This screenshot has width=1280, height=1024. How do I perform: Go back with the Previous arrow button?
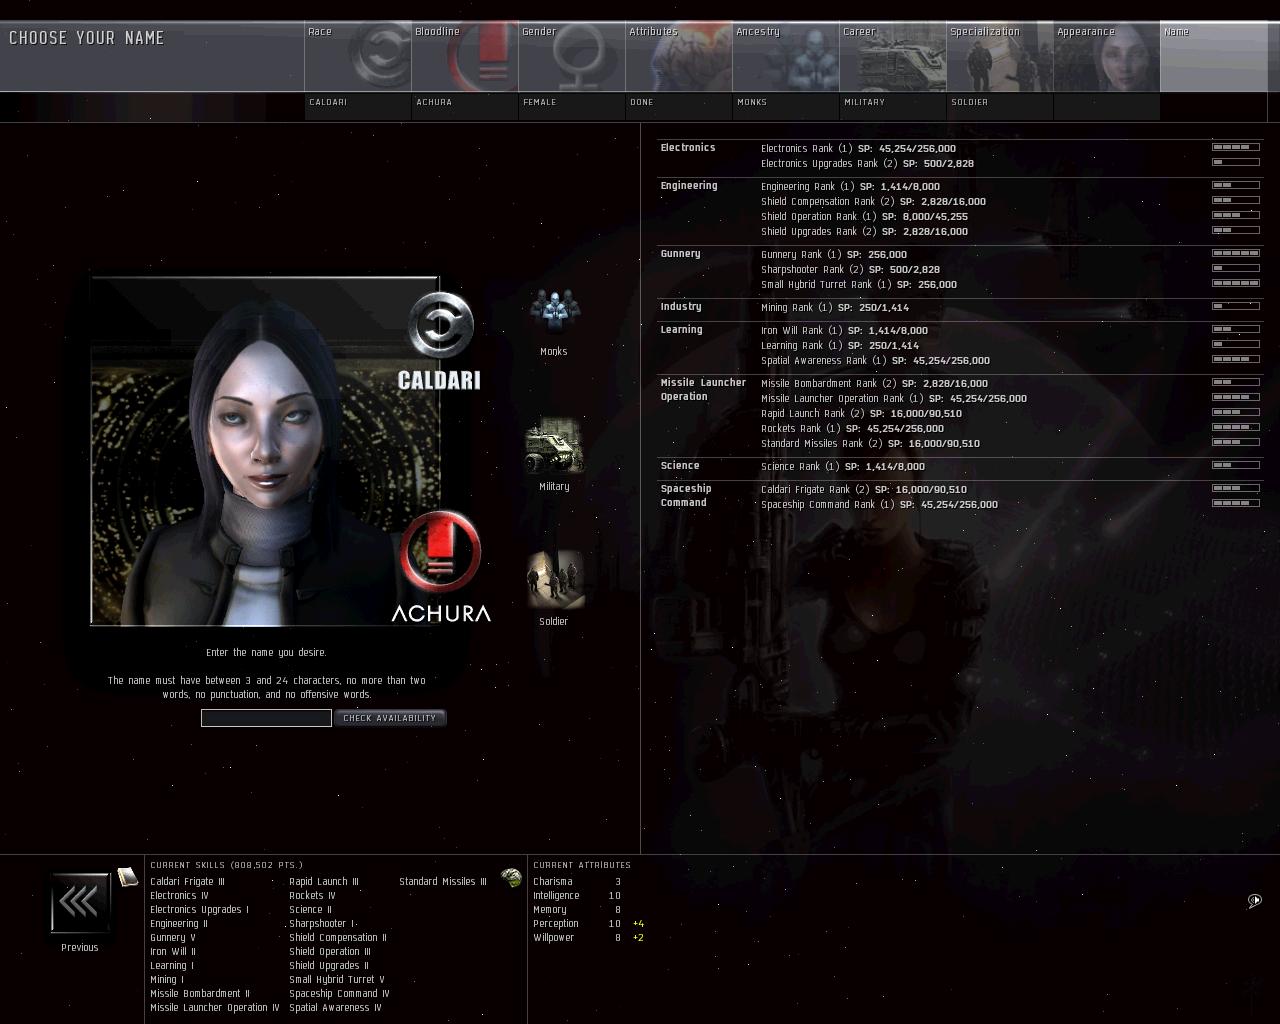pyautogui.click(x=80, y=903)
